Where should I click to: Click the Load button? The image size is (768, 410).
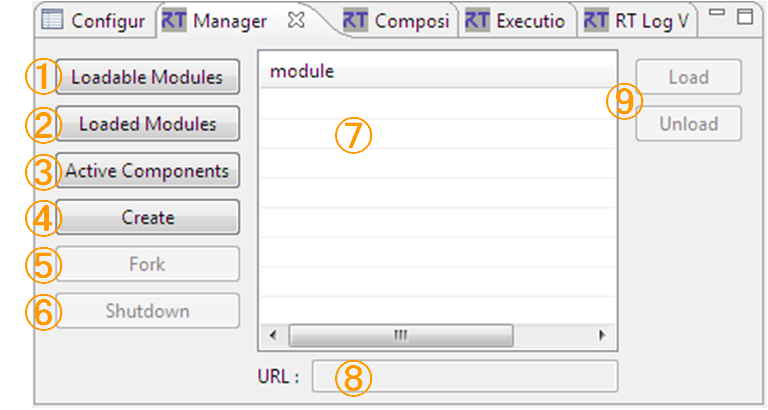689,77
